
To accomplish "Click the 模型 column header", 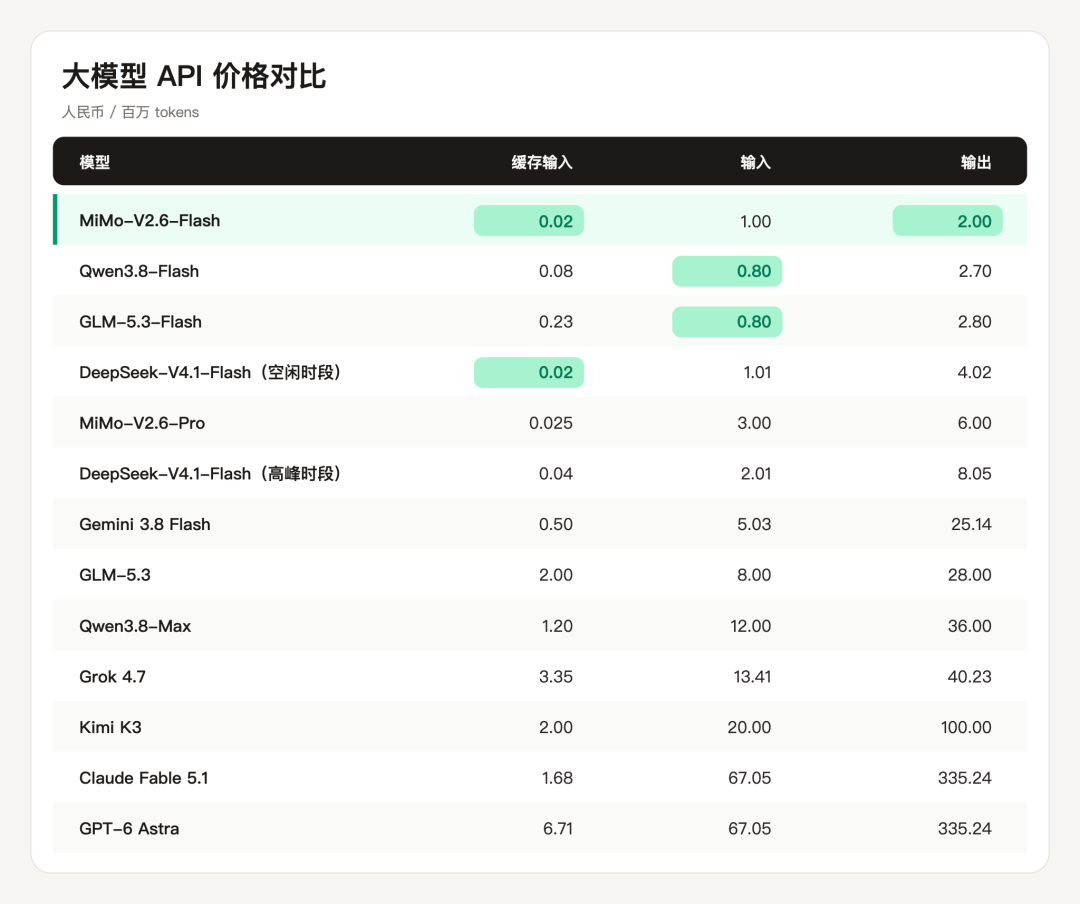I will [94, 162].
